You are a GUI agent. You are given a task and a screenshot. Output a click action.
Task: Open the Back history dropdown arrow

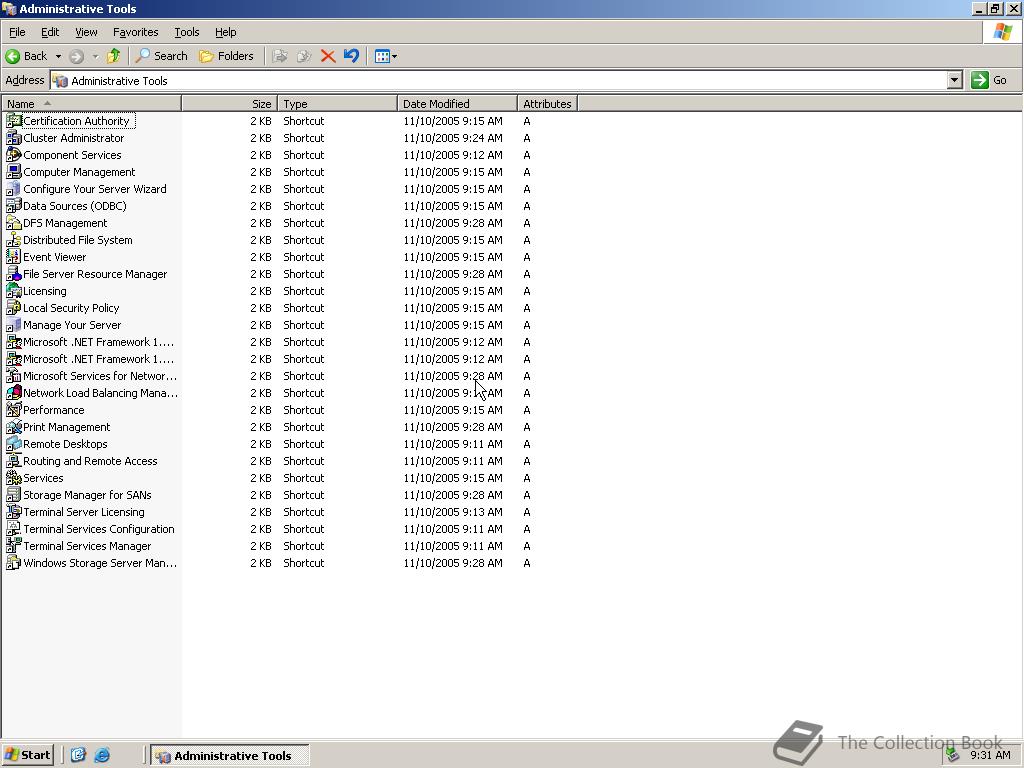(x=58, y=56)
